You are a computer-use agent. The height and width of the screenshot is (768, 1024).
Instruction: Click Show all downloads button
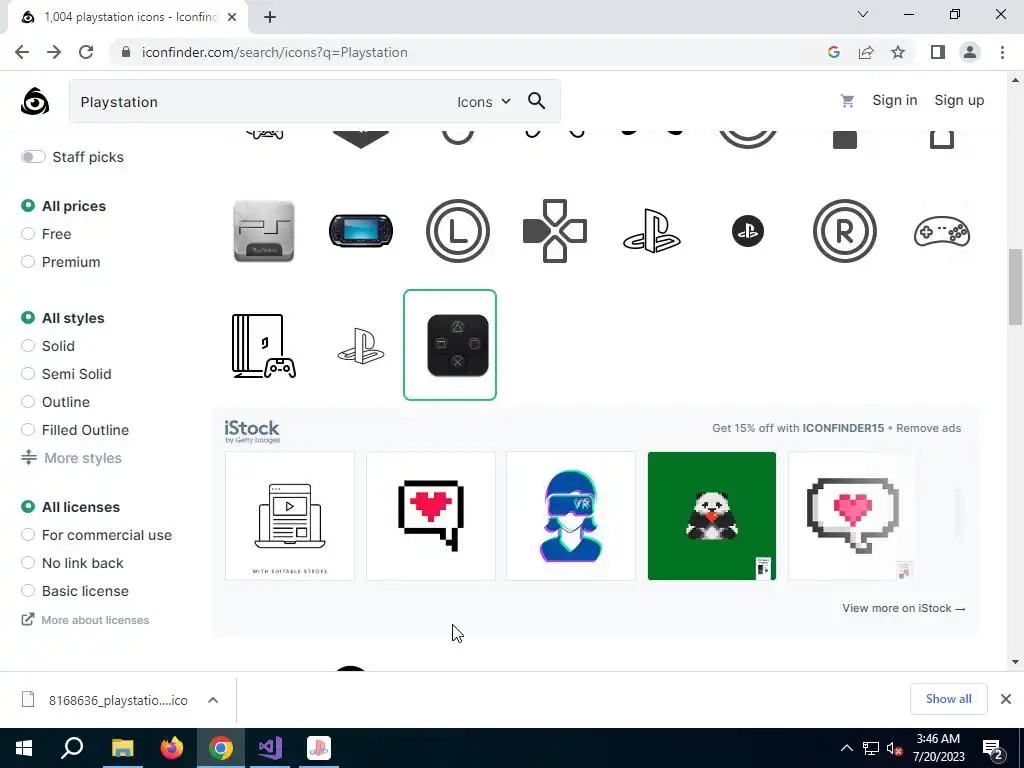[948, 699]
